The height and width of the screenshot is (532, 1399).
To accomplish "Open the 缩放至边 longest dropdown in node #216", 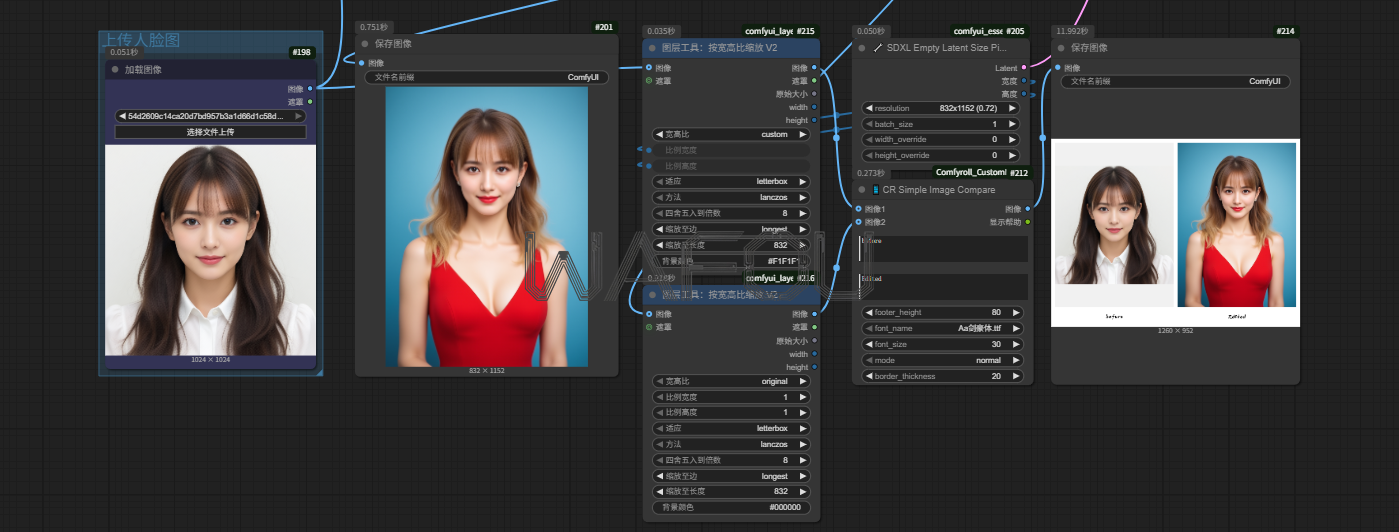I will 730,476.
